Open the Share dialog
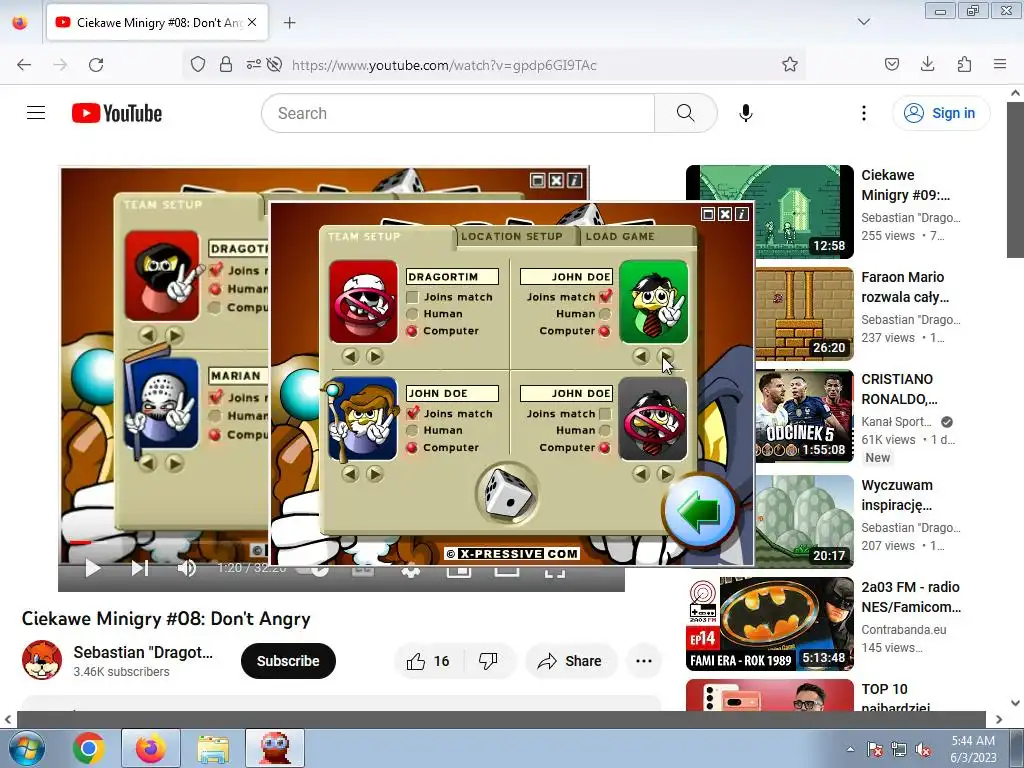This screenshot has width=1024, height=768. click(x=569, y=661)
